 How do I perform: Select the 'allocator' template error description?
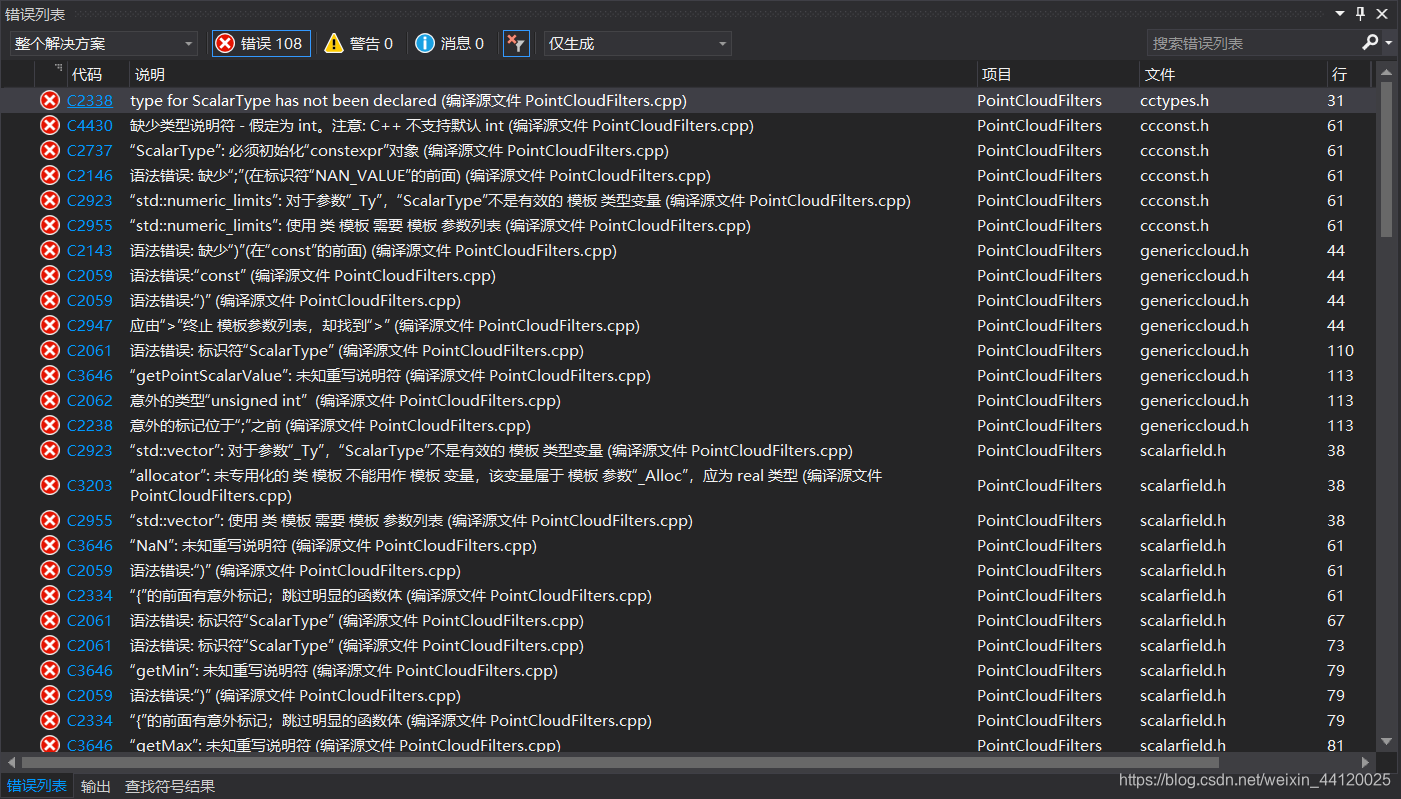pyautogui.click(x=506, y=485)
